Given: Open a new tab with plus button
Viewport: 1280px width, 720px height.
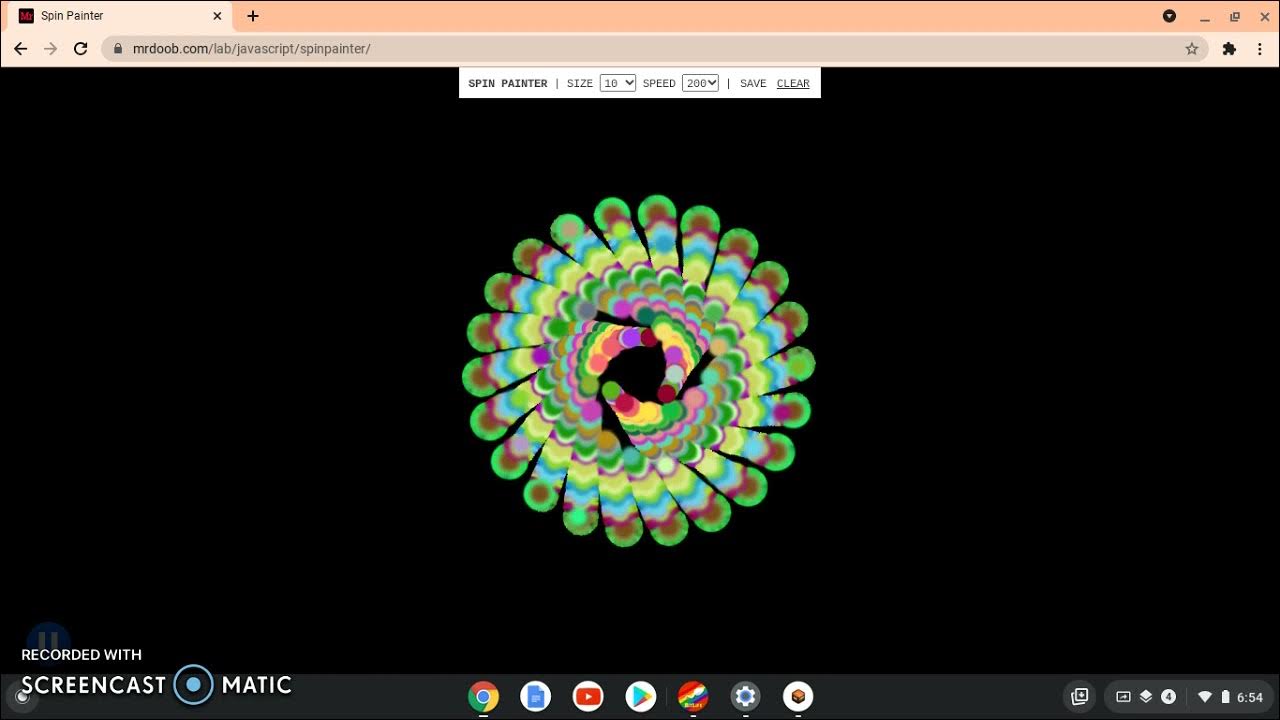Looking at the screenshot, I should point(253,16).
